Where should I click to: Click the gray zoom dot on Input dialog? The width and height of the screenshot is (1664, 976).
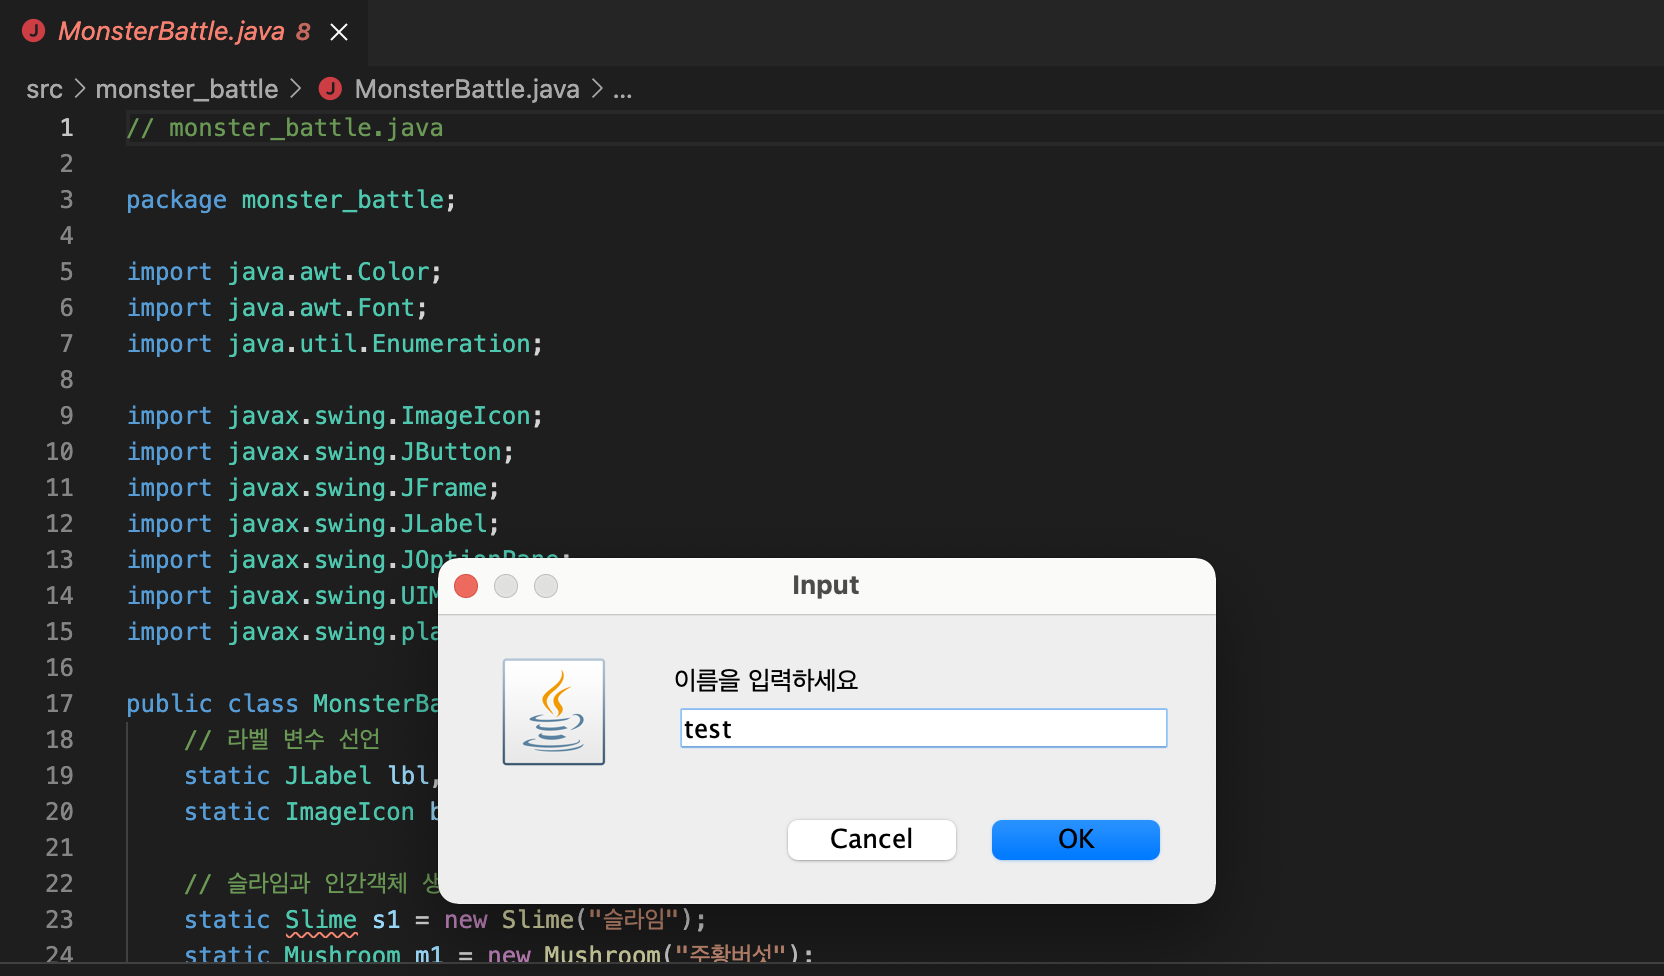point(546,586)
